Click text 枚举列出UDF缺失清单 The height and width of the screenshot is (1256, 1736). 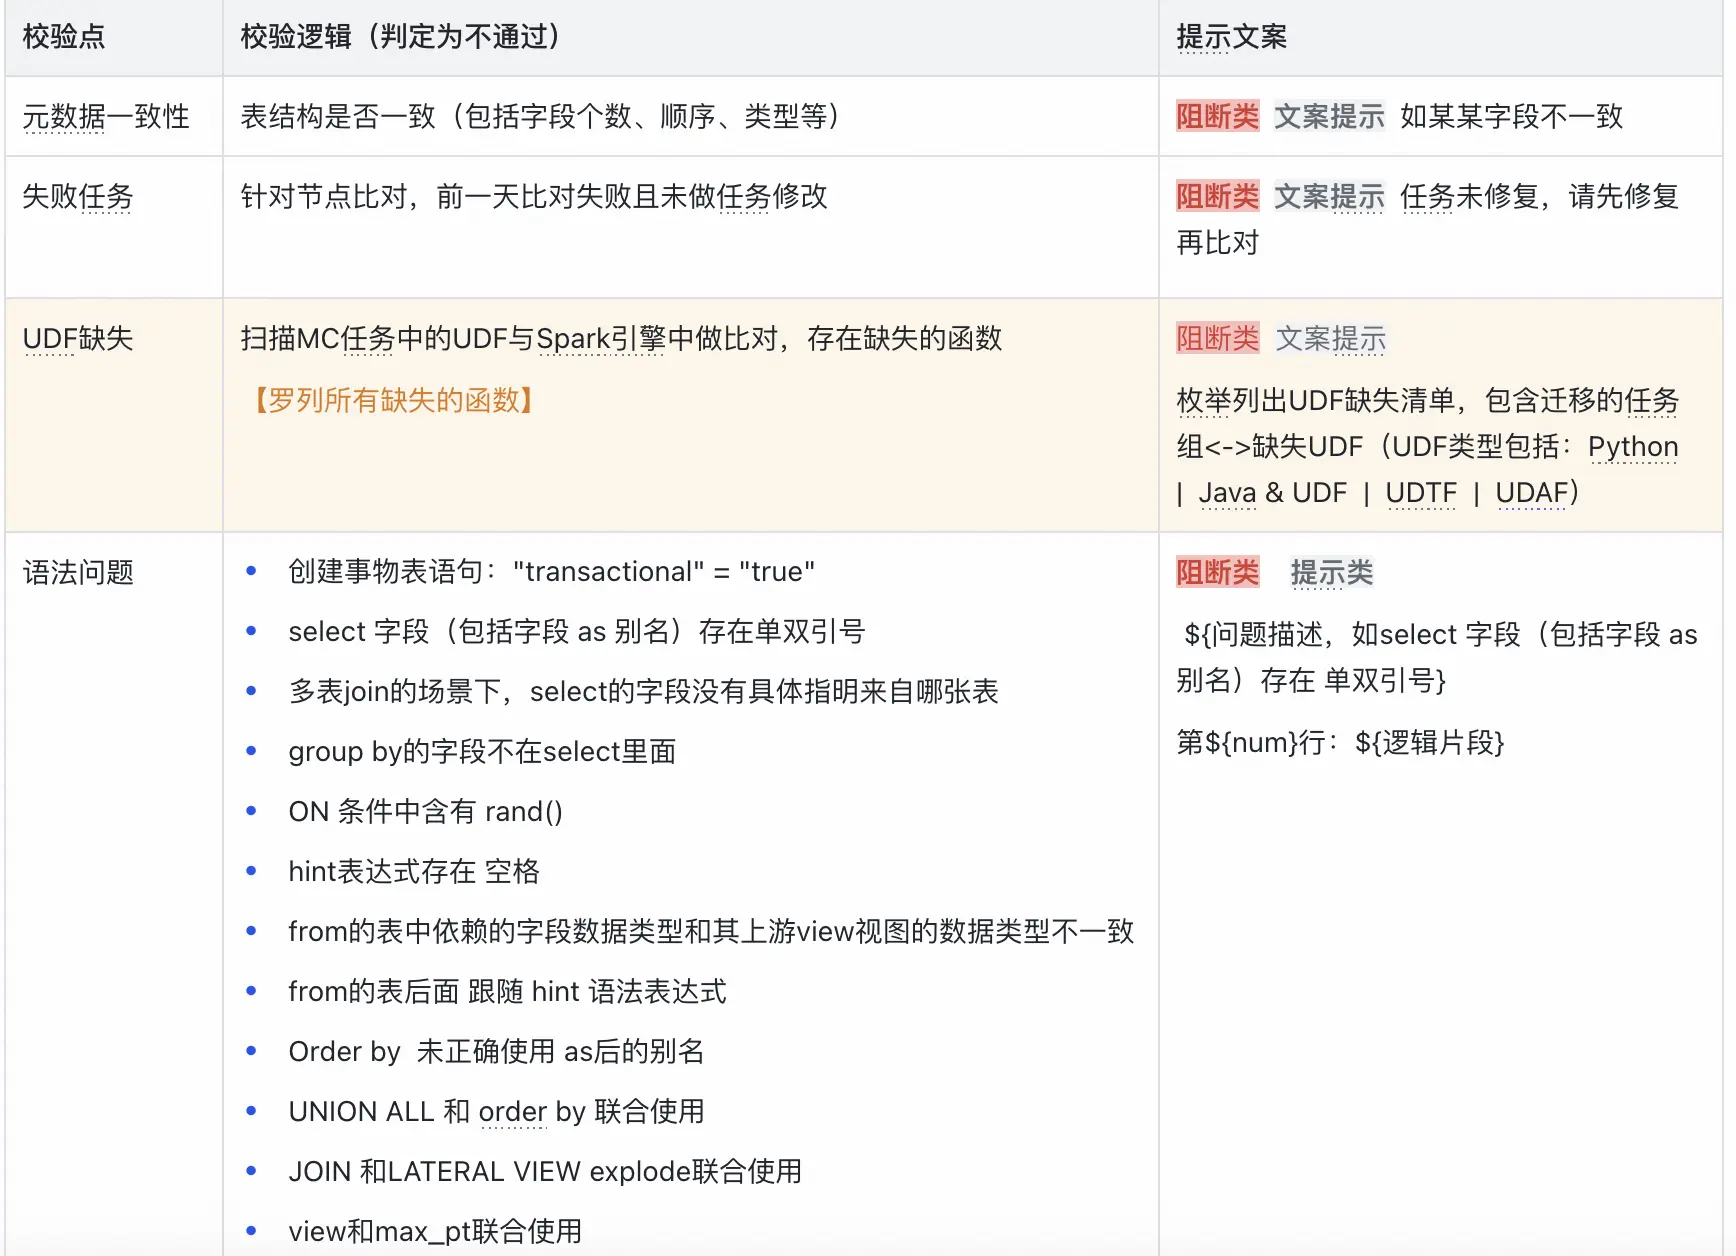click(1316, 401)
